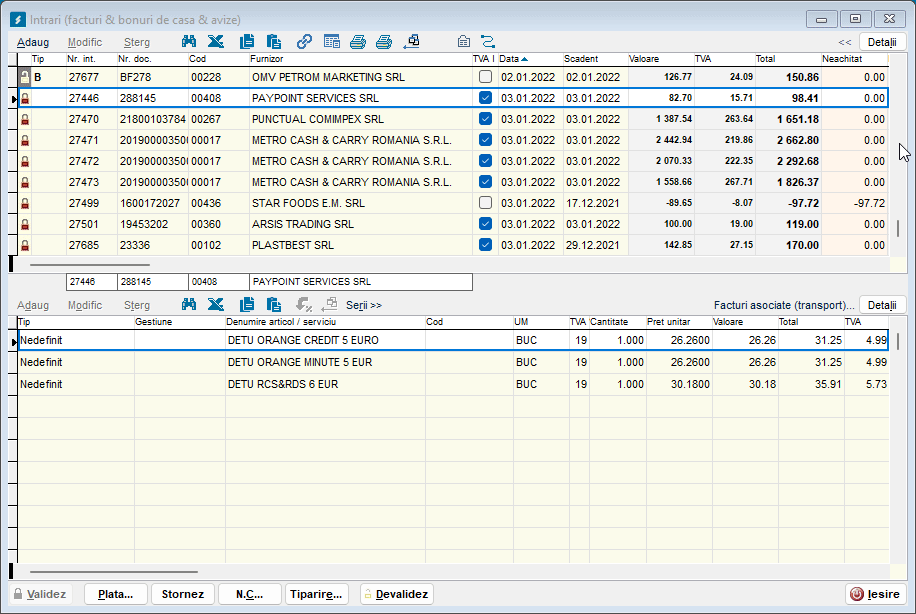Open the print icon in top toolbar

click(359, 41)
